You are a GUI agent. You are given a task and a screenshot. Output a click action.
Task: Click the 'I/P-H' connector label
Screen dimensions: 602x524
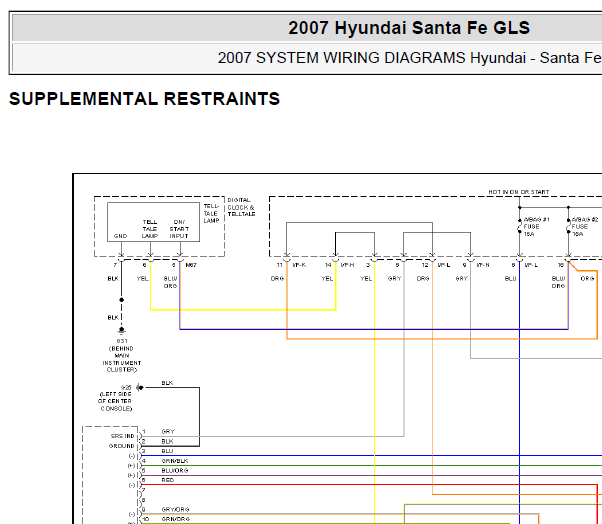(347, 265)
